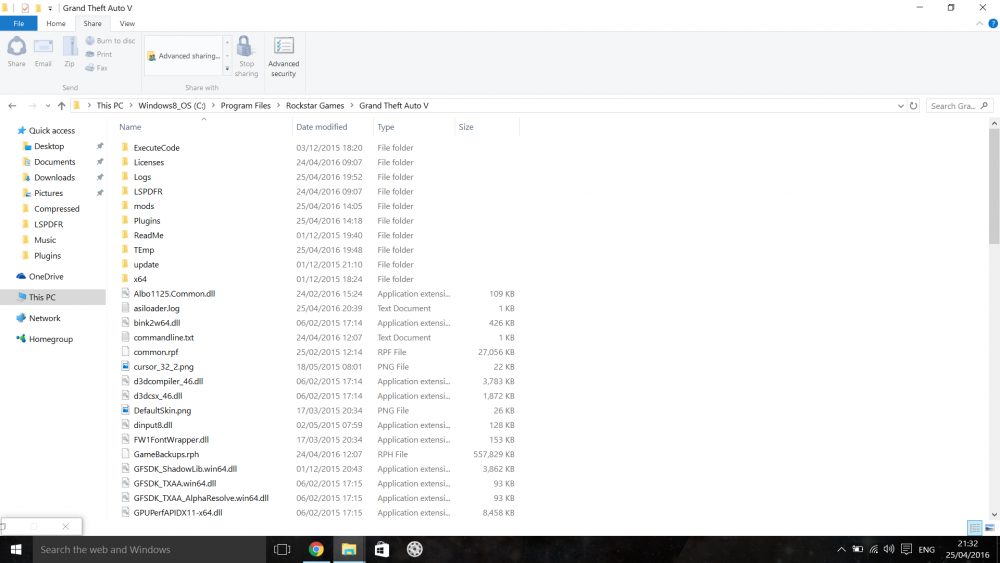The image size is (1000, 563).
Task: Select DefaultSkin.png file
Action: 162,411
